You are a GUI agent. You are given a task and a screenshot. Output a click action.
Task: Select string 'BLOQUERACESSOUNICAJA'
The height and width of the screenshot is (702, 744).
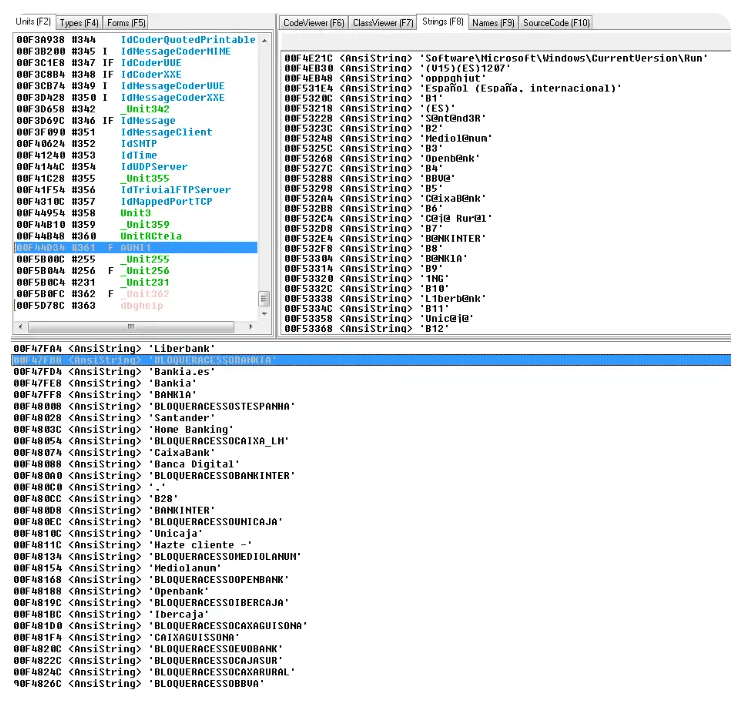(x=216, y=522)
